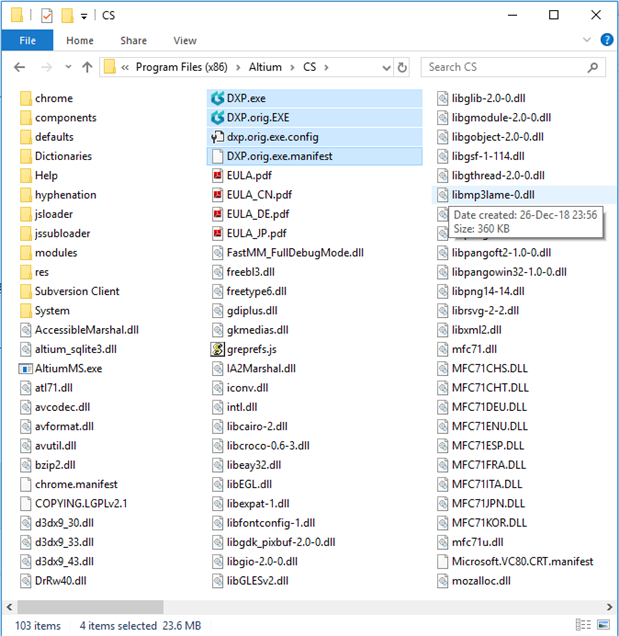Click the System folder icon
The height and width of the screenshot is (636, 619).
(26, 311)
